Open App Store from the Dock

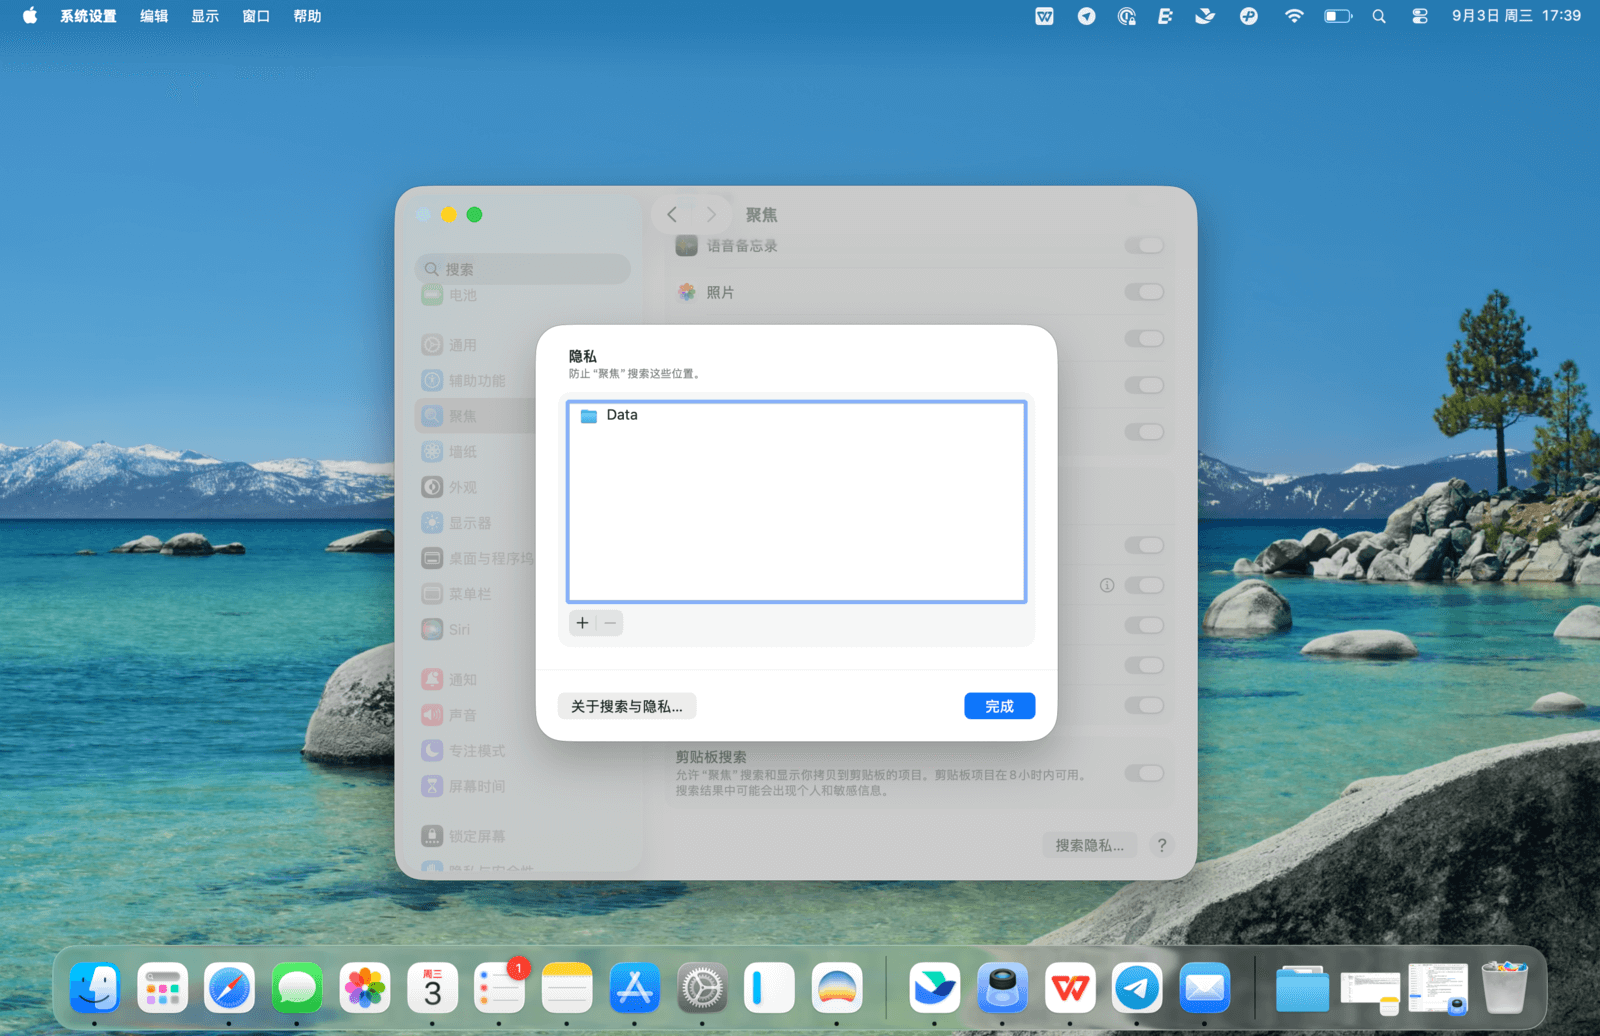tap(634, 989)
